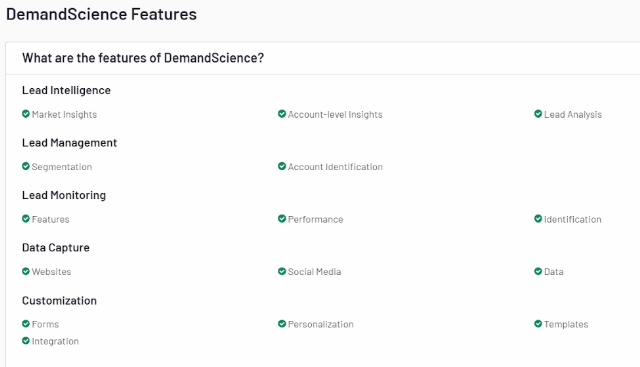Click the Forms feature label
This screenshot has height=367, width=640.
click(x=45, y=325)
